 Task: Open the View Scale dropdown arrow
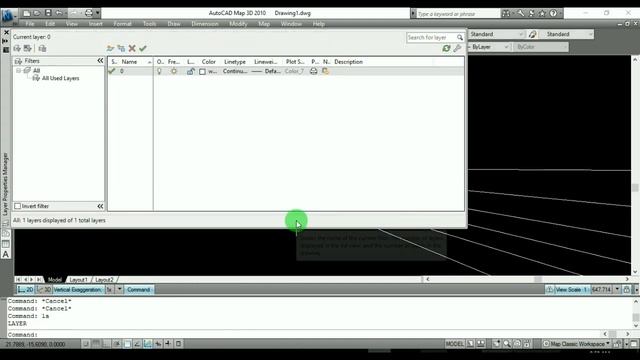[x=617, y=290]
